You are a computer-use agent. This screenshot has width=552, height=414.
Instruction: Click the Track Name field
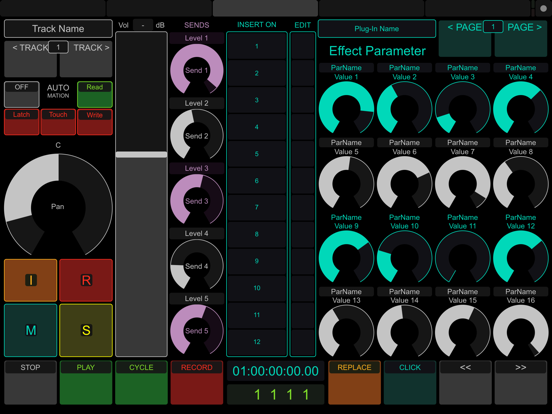click(x=58, y=29)
